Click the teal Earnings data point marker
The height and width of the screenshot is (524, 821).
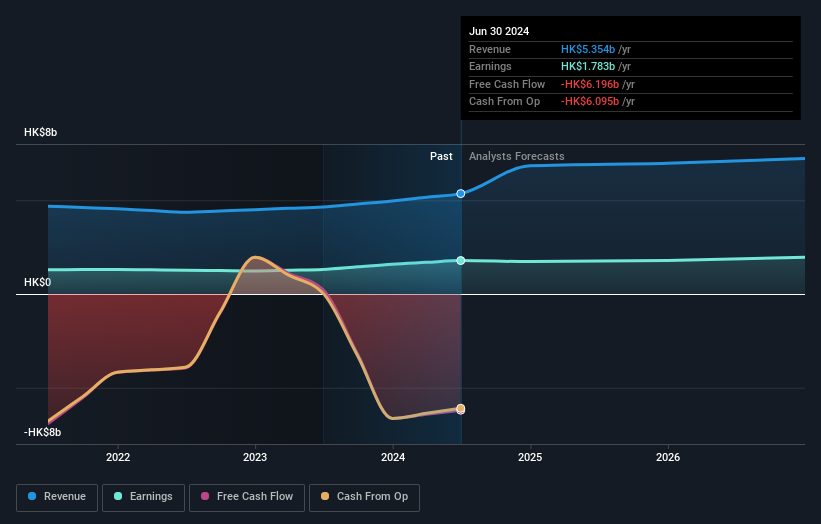pyautogui.click(x=461, y=261)
